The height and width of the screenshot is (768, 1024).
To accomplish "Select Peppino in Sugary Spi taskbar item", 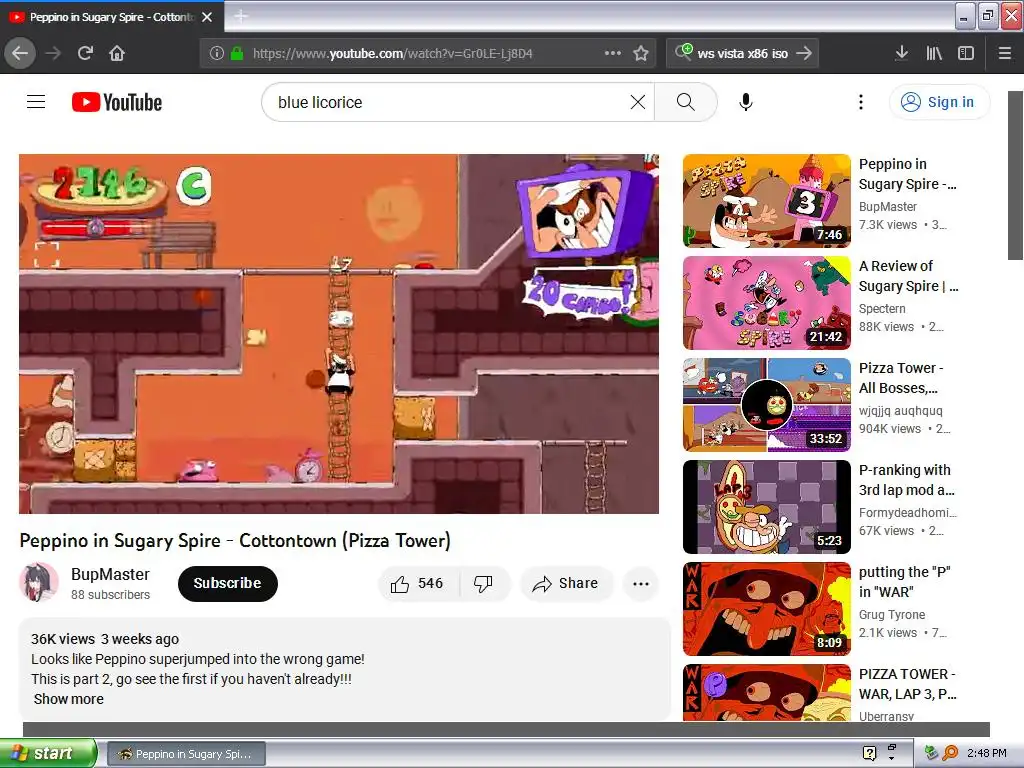I will (186, 754).
